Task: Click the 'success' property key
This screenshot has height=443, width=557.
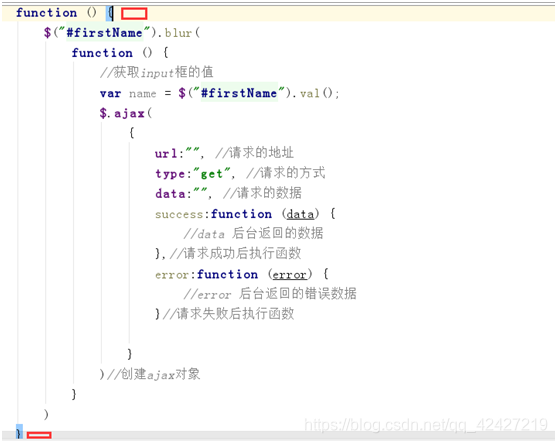Action: point(179,214)
